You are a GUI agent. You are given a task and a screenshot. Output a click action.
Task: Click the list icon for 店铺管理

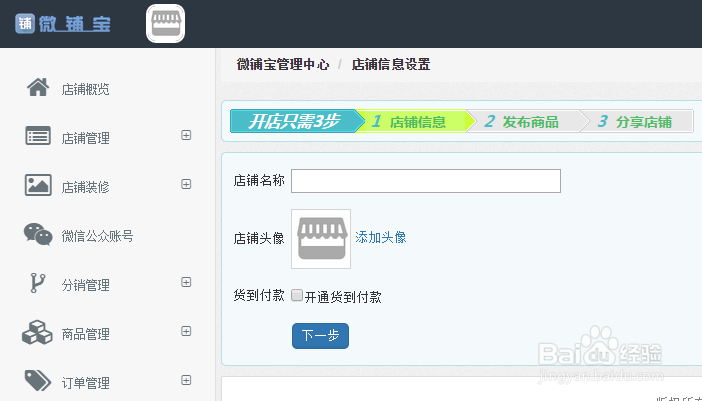click(38, 137)
